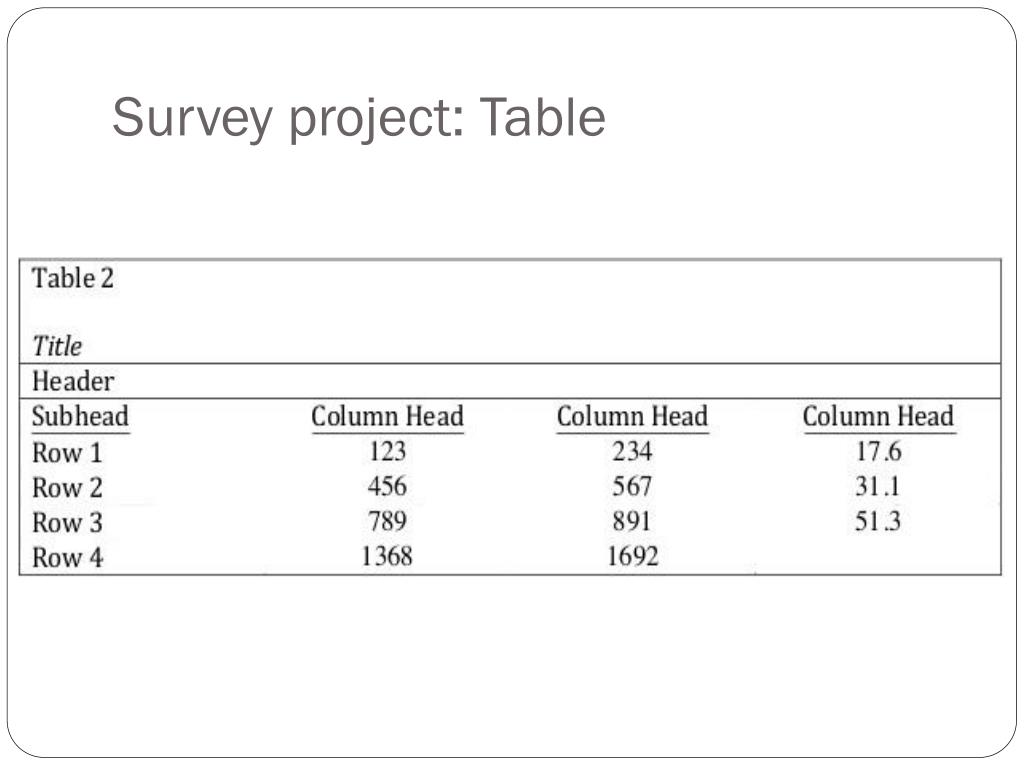Image resolution: width=1024 pixels, height=768 pixels.
Task: Click the cell value 1368
Action: [387, 556]
